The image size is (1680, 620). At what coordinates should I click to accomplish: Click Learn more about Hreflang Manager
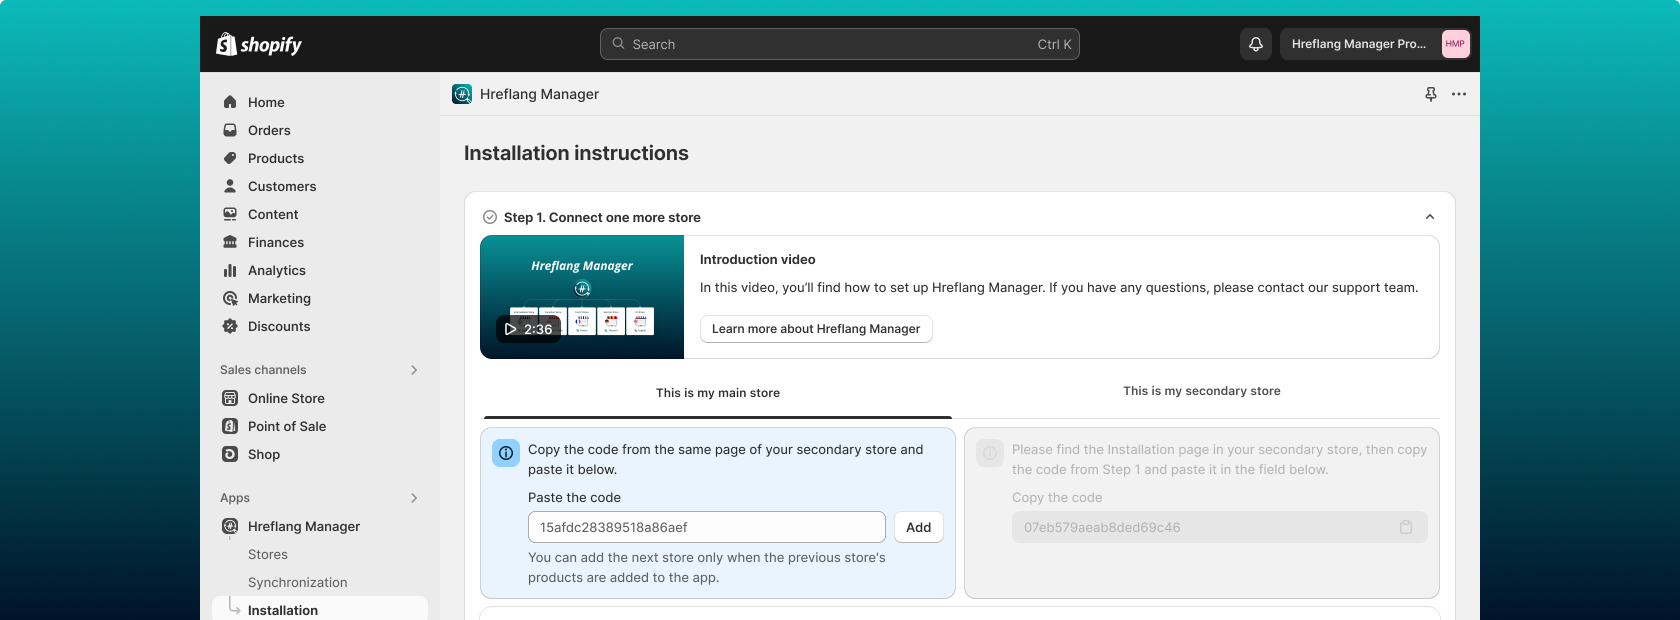[x=816, y=329]
